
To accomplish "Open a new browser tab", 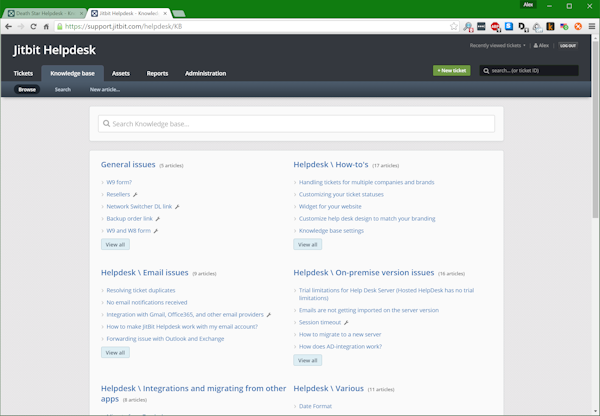I will pyautogui.click(x=179, y=13).
